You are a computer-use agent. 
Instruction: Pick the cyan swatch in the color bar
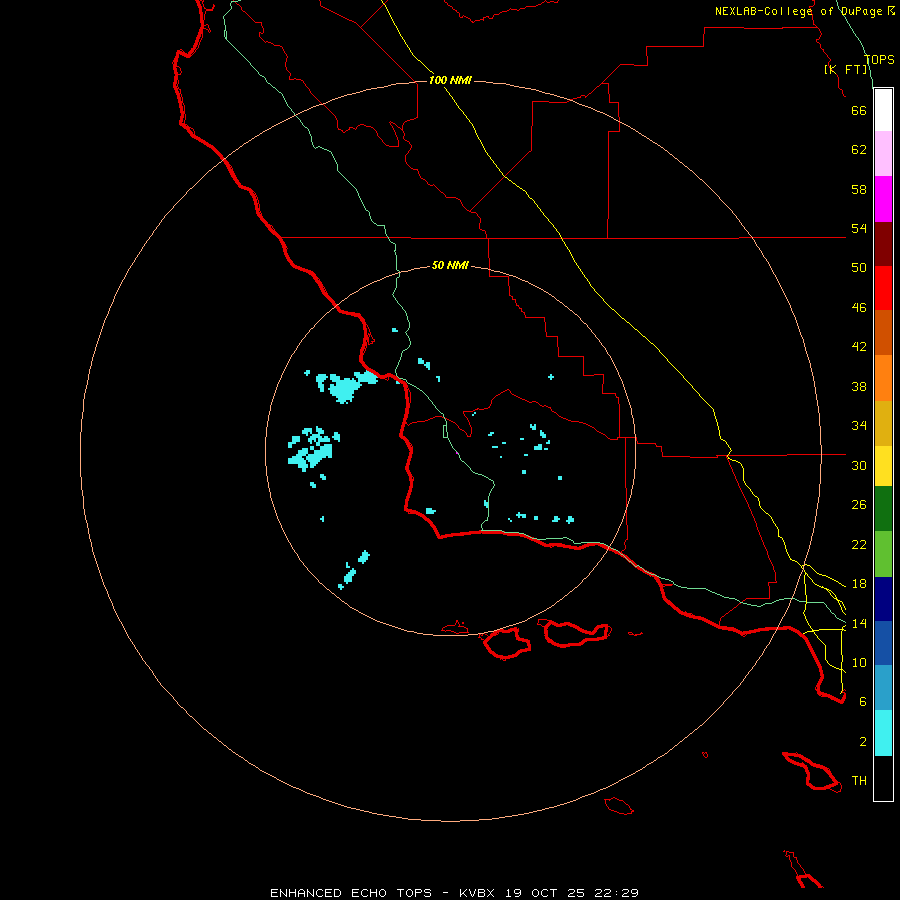pos(883,733)
